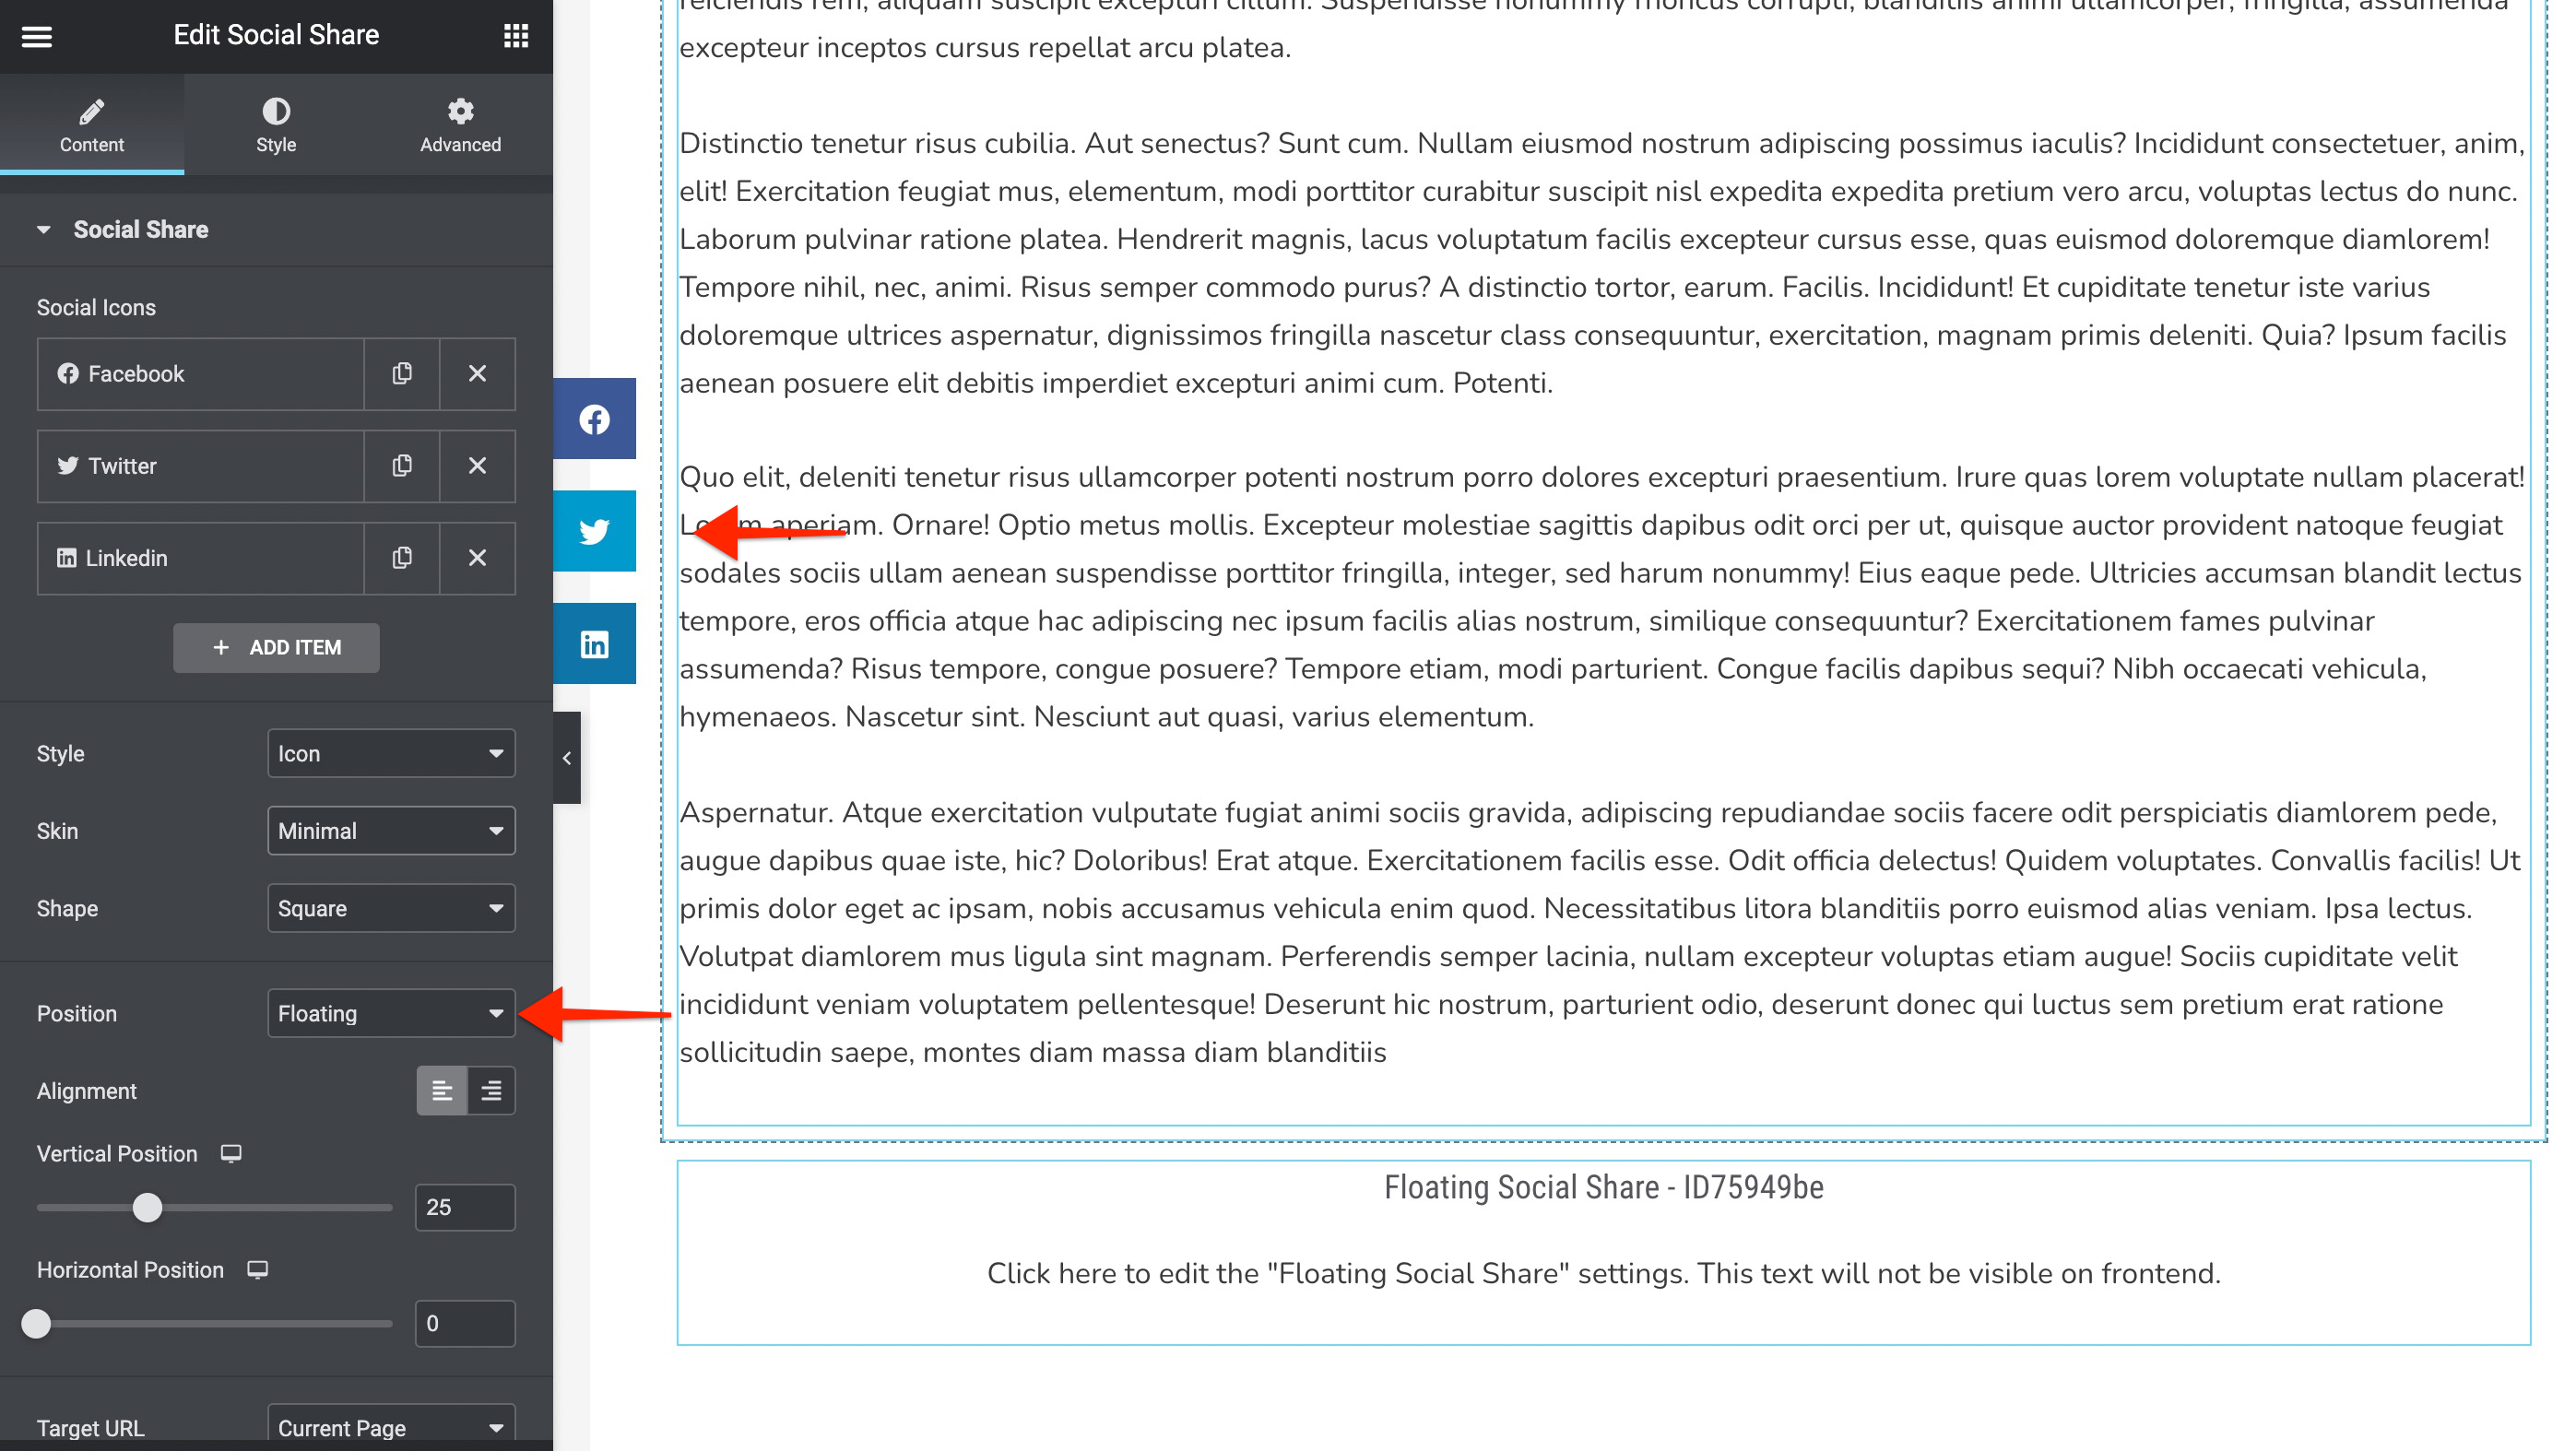Click the Content tab in editor panel
The height and width of the screenshot is (1451, 2576).
tap(92, 125)
